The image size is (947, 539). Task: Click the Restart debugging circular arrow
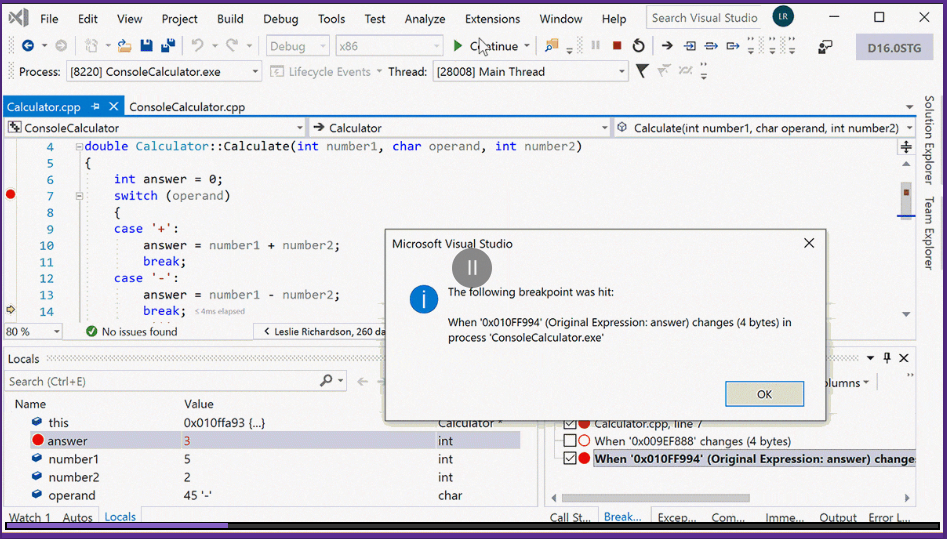(x=638, y=46)
